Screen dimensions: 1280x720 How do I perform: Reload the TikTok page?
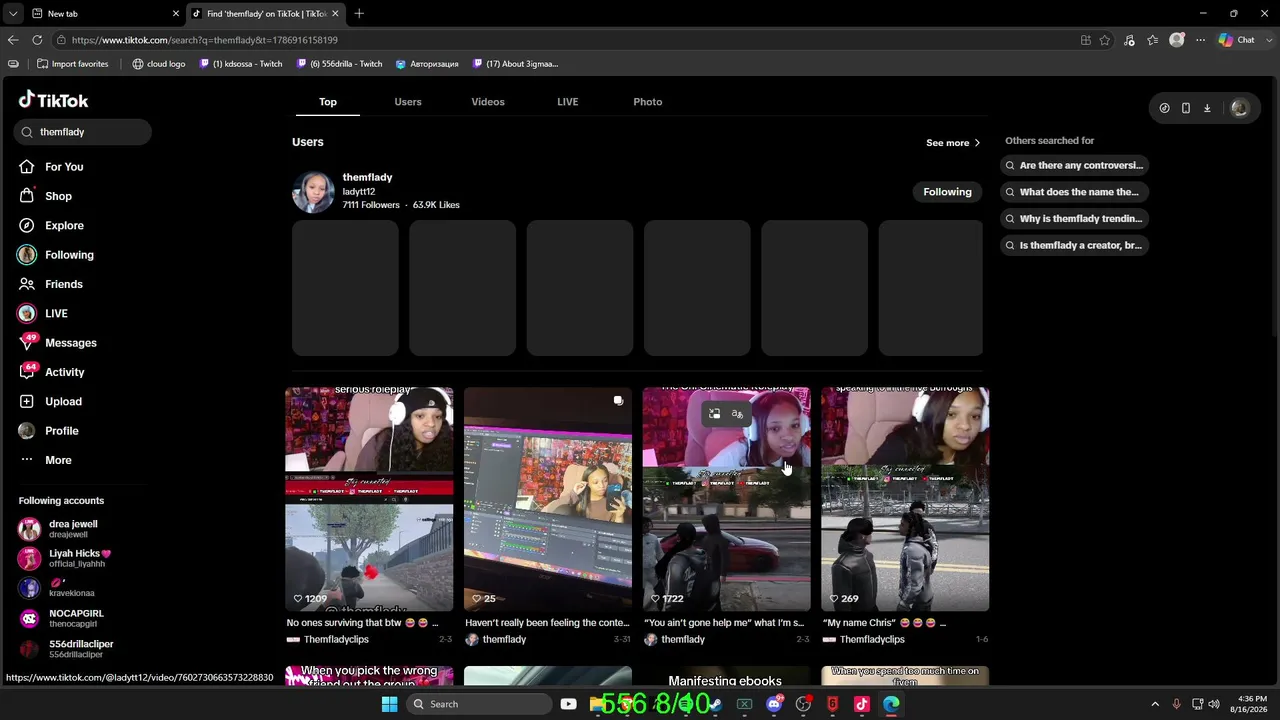[37, 40]
